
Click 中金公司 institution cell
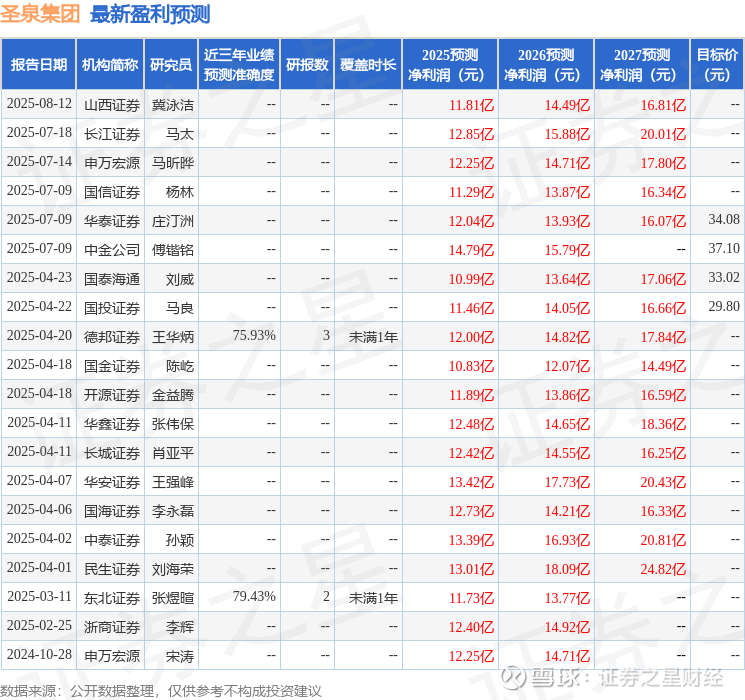(112, 250)
